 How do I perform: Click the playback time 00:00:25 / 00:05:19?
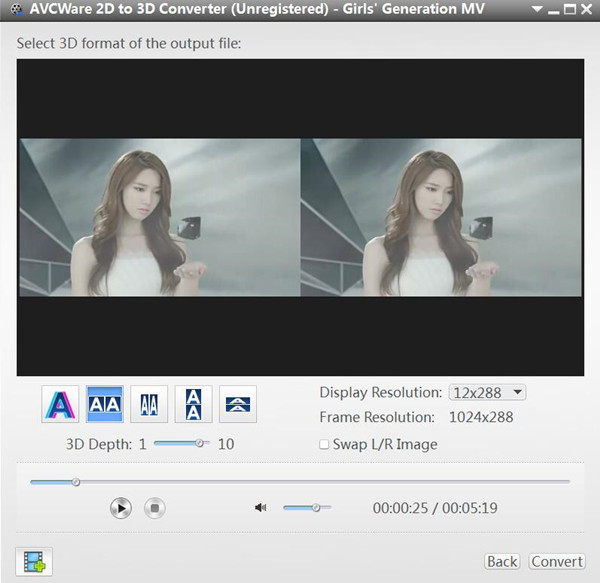click(x=435, y=508)
